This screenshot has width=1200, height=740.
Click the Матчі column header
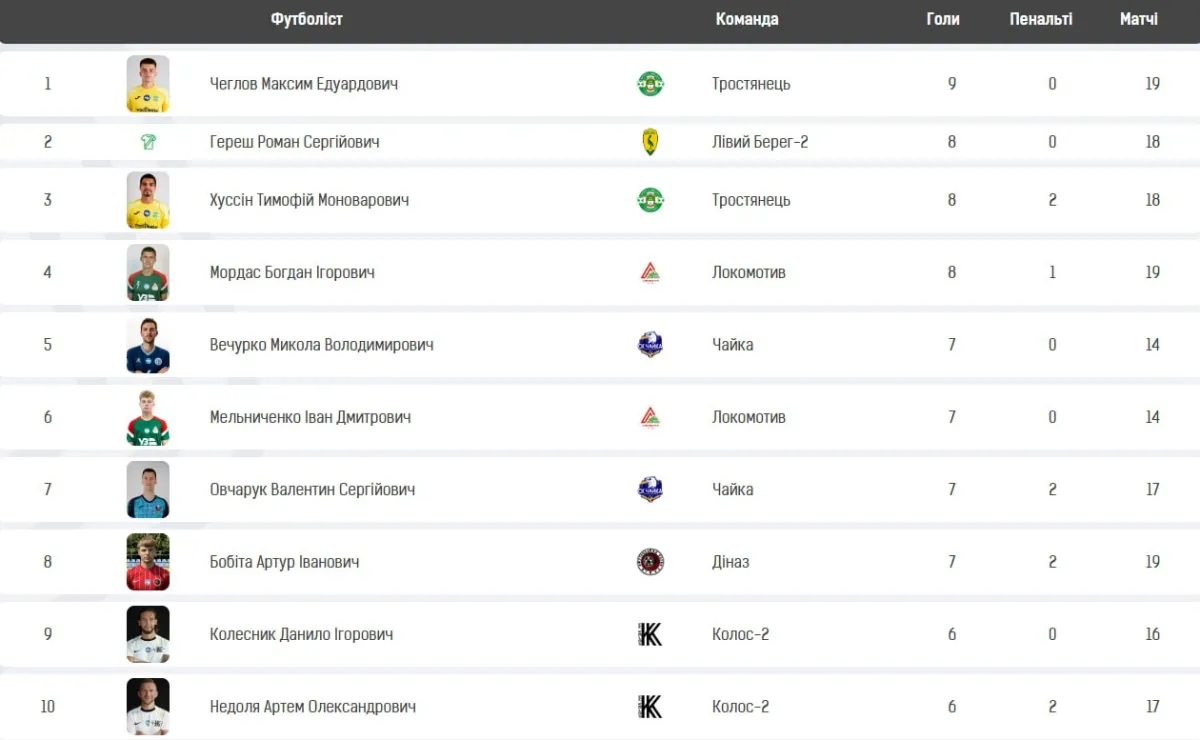(1139, 19)
